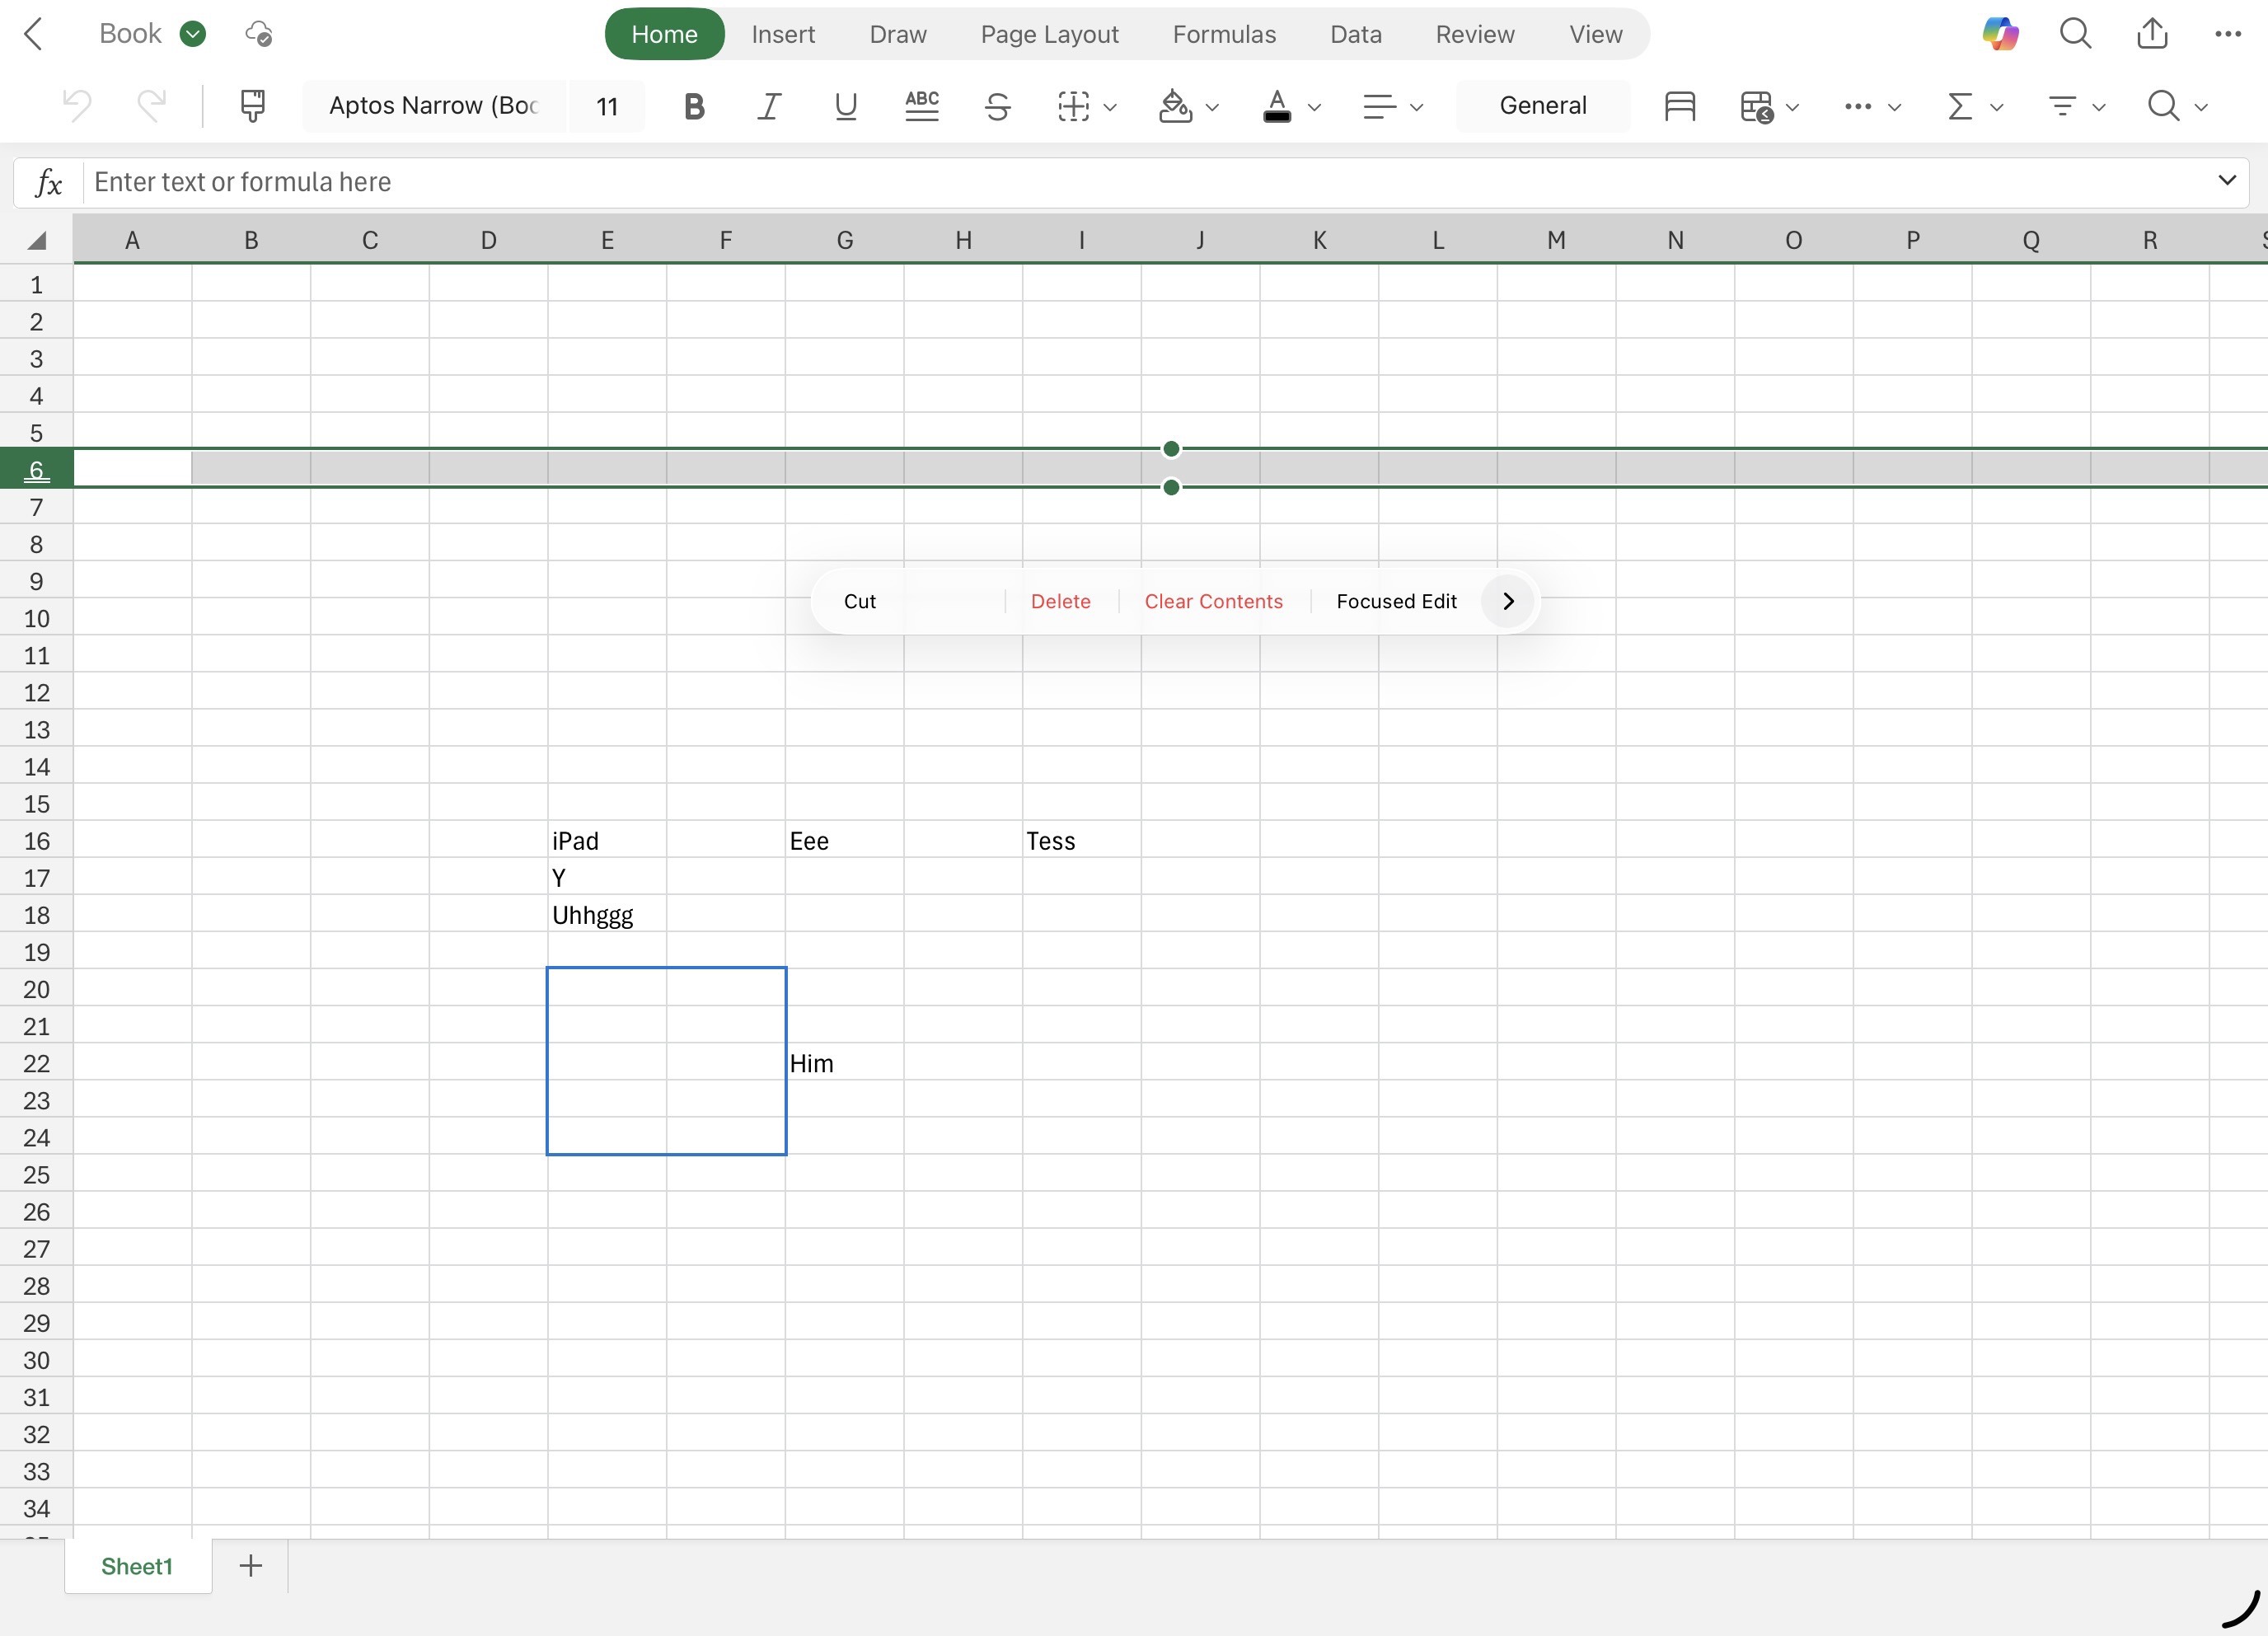Open the cell styles icon
The height and width of the screenshot is (1636, 2268).
[x=1680, y=106]
